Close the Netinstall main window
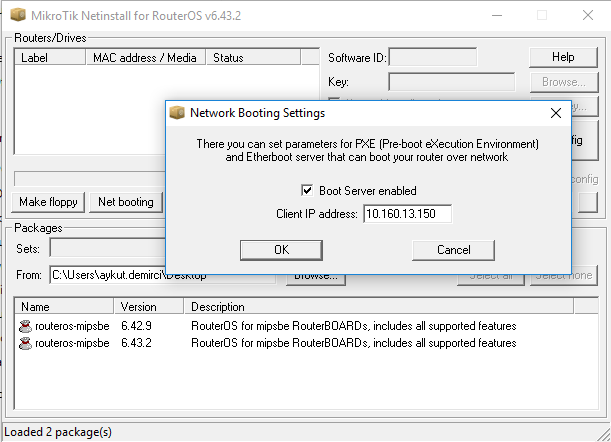 tap(588, 15)
